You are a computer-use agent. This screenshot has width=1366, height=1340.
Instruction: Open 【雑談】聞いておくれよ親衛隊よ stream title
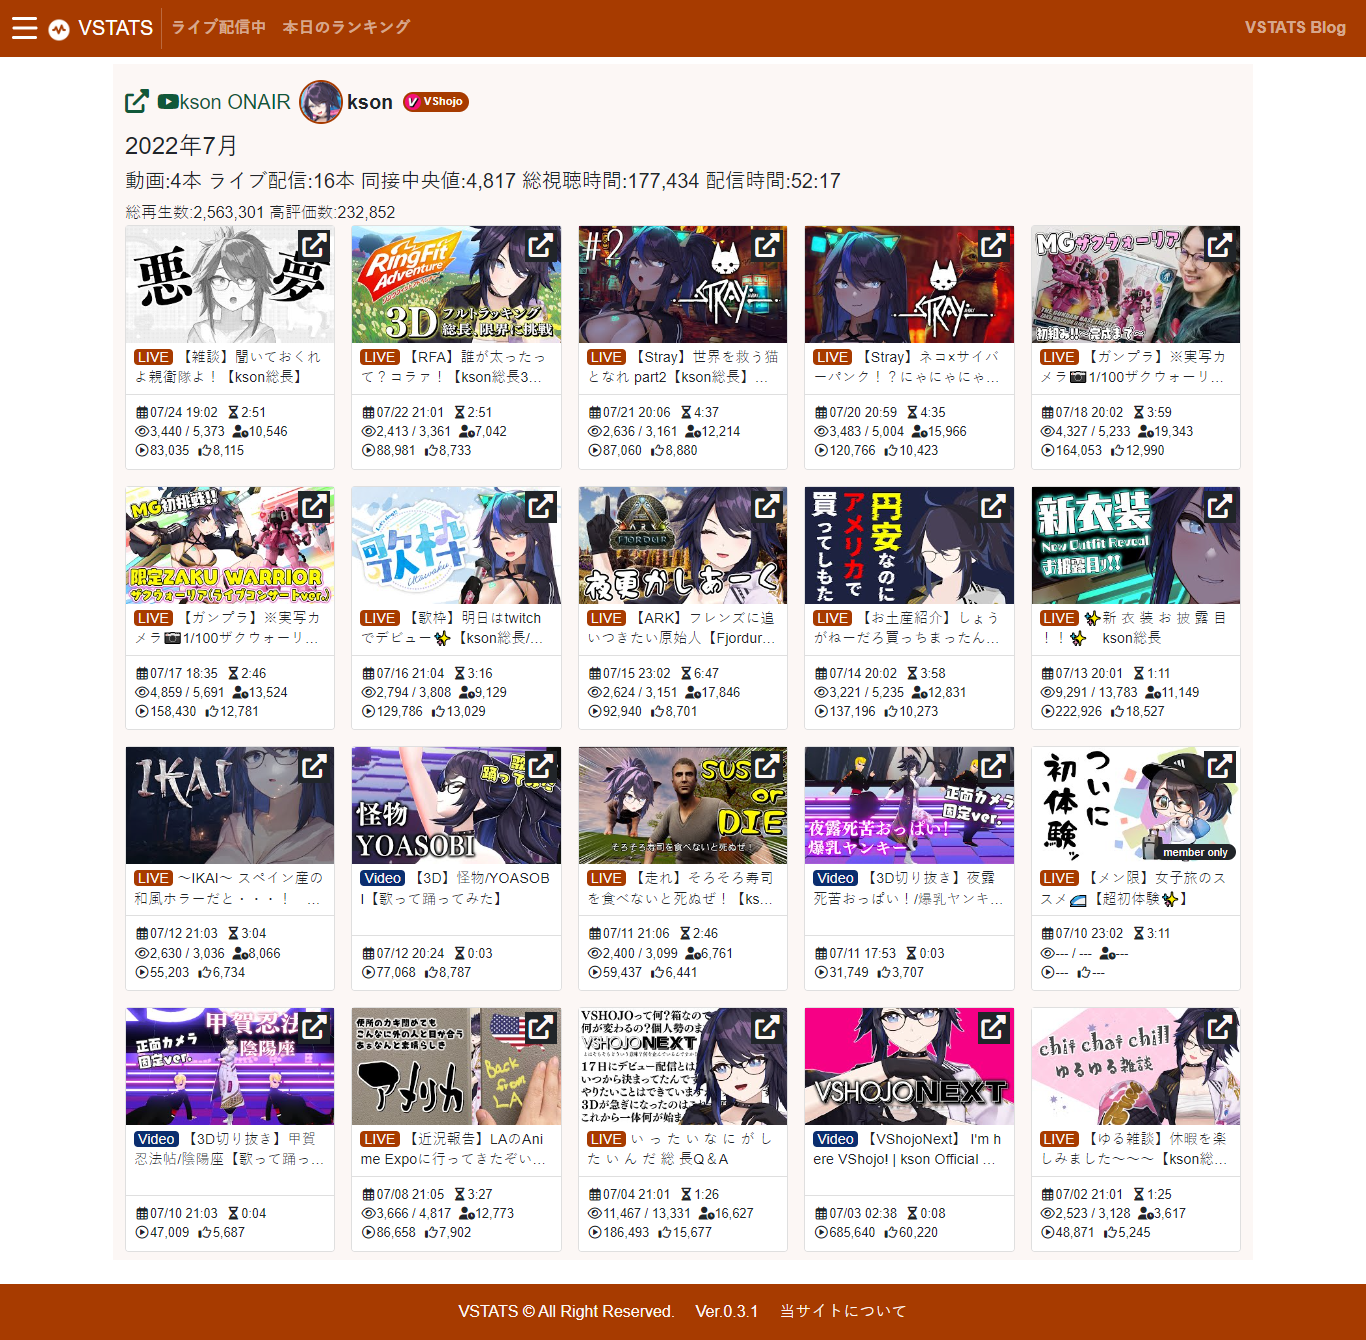point(230,367)
